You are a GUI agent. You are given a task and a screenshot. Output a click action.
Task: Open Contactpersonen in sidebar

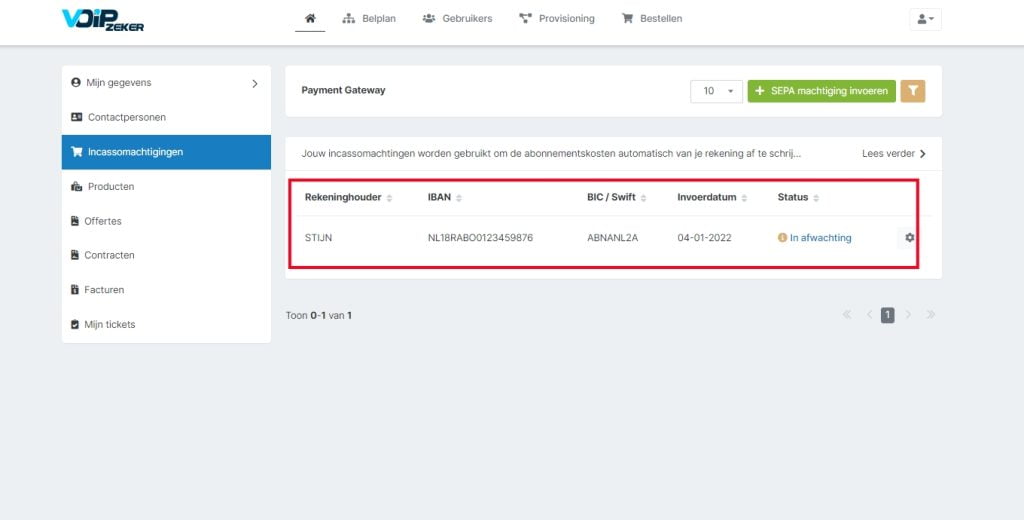click(167, 118)
